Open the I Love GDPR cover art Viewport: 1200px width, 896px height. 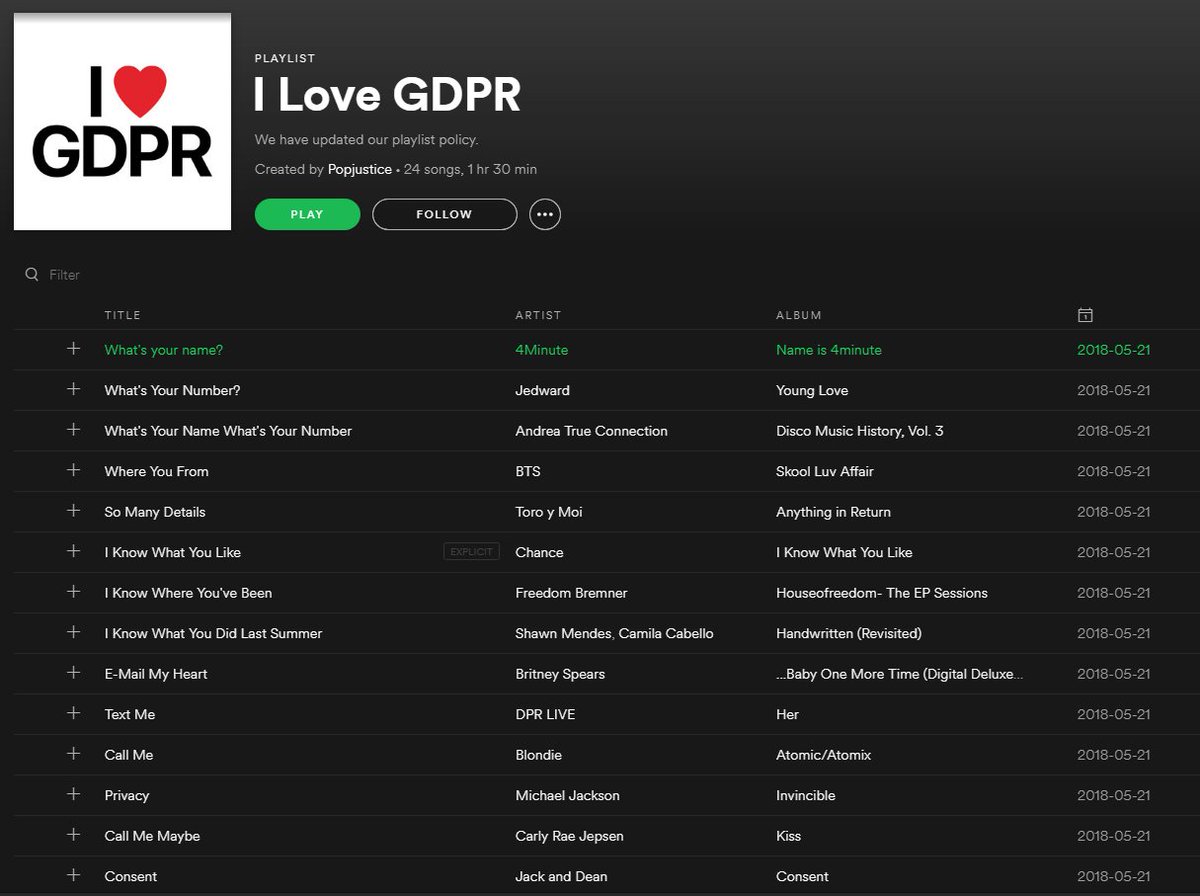click(122, 122)
